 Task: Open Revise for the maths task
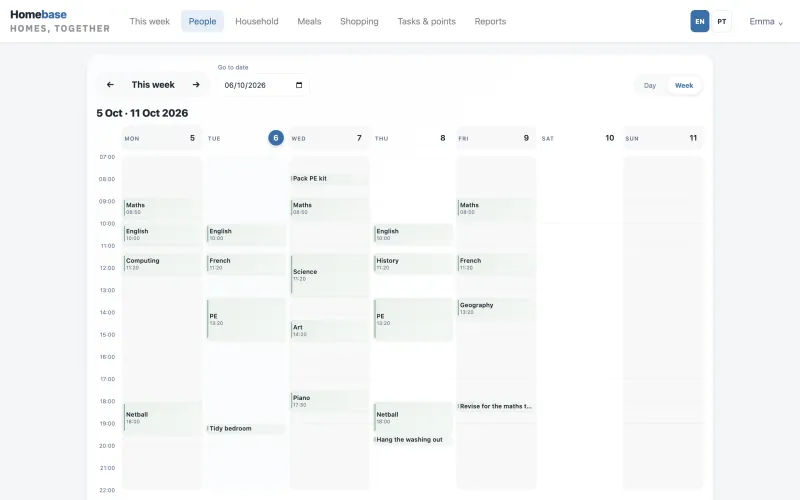tap(496, 407)
